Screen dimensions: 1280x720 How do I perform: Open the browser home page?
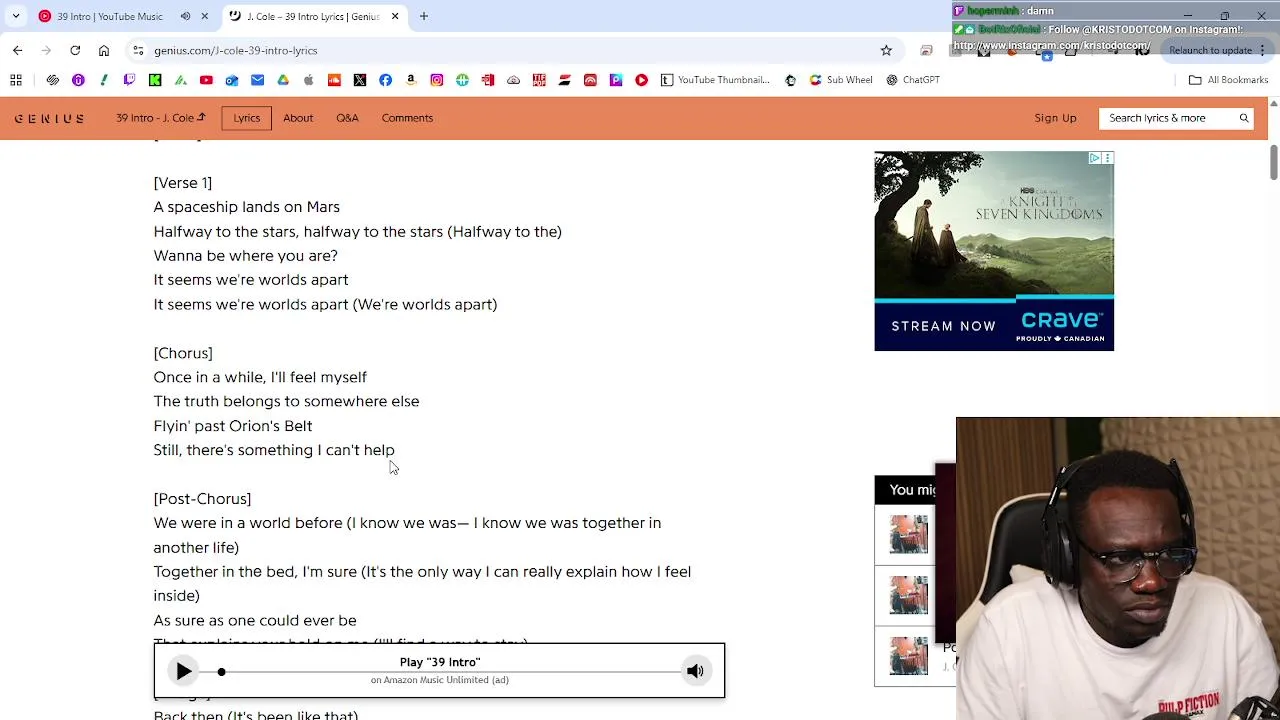[104, 50]
